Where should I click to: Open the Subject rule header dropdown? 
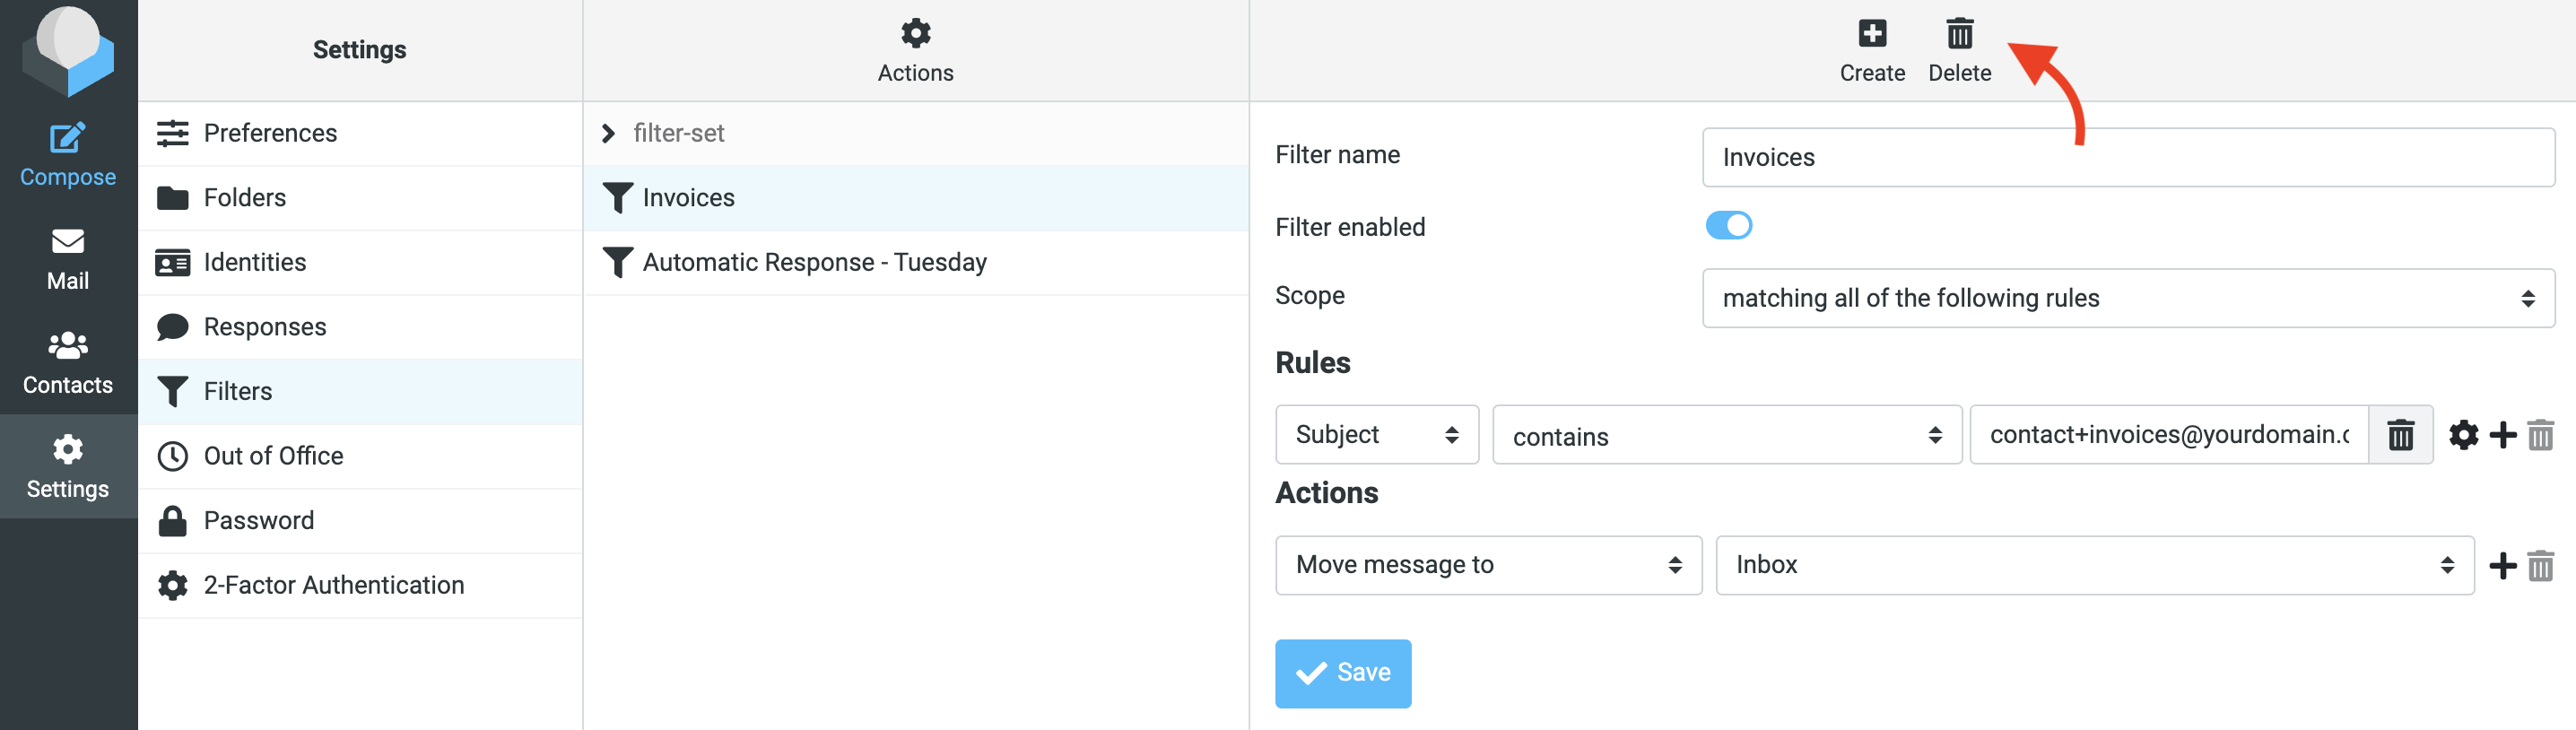click(x=1376, y=435)
